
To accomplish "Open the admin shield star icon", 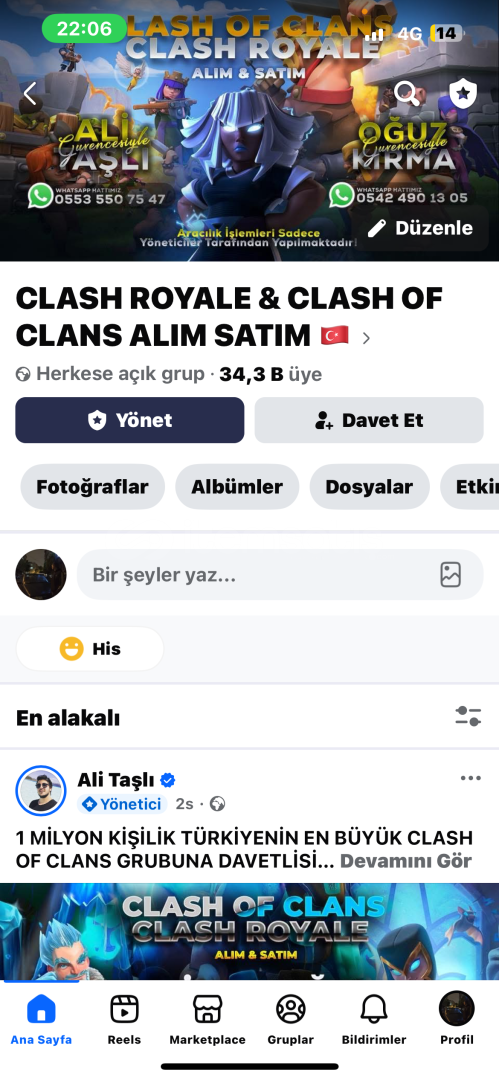I will (x=462, y=93).
